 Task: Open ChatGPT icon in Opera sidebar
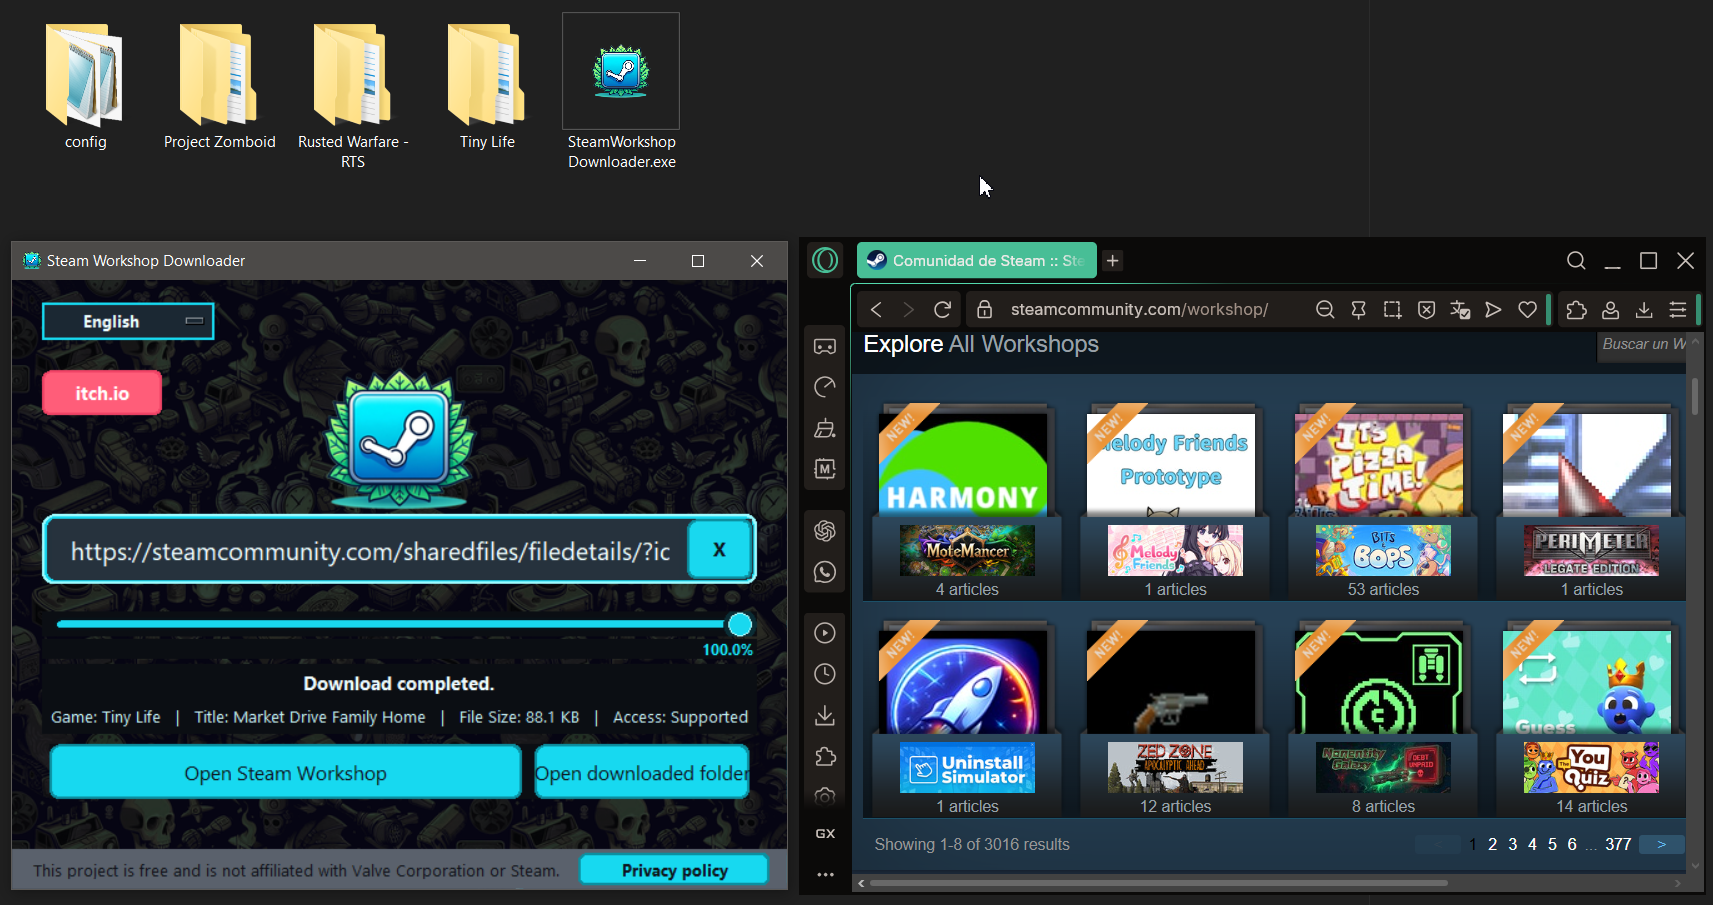(x=825, y=530)
